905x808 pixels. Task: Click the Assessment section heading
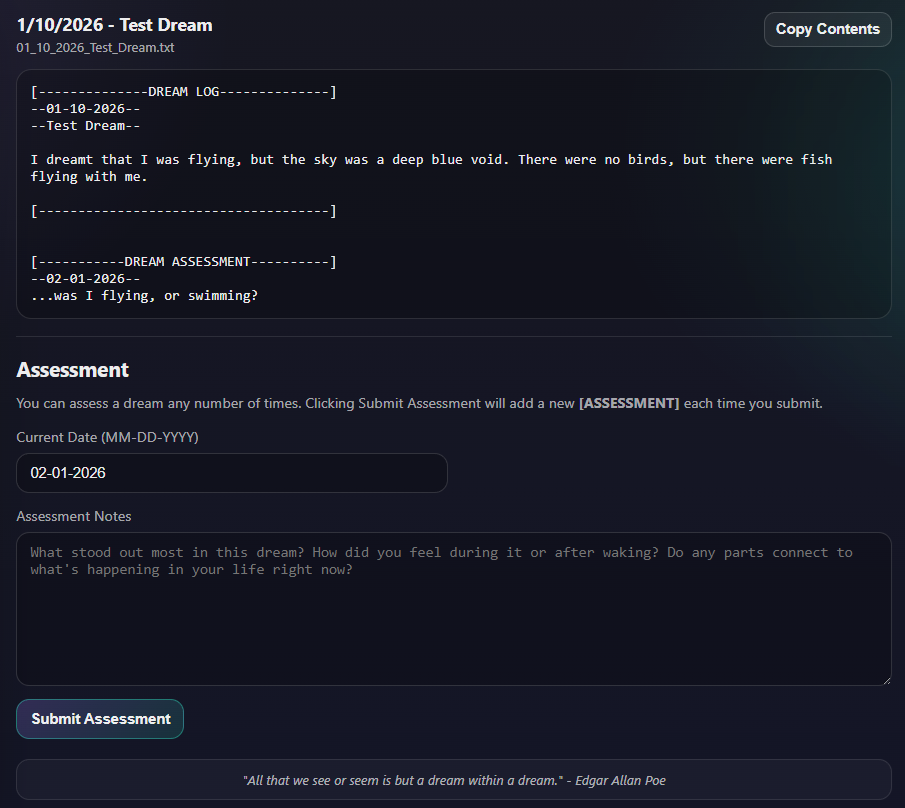point(73,370)
